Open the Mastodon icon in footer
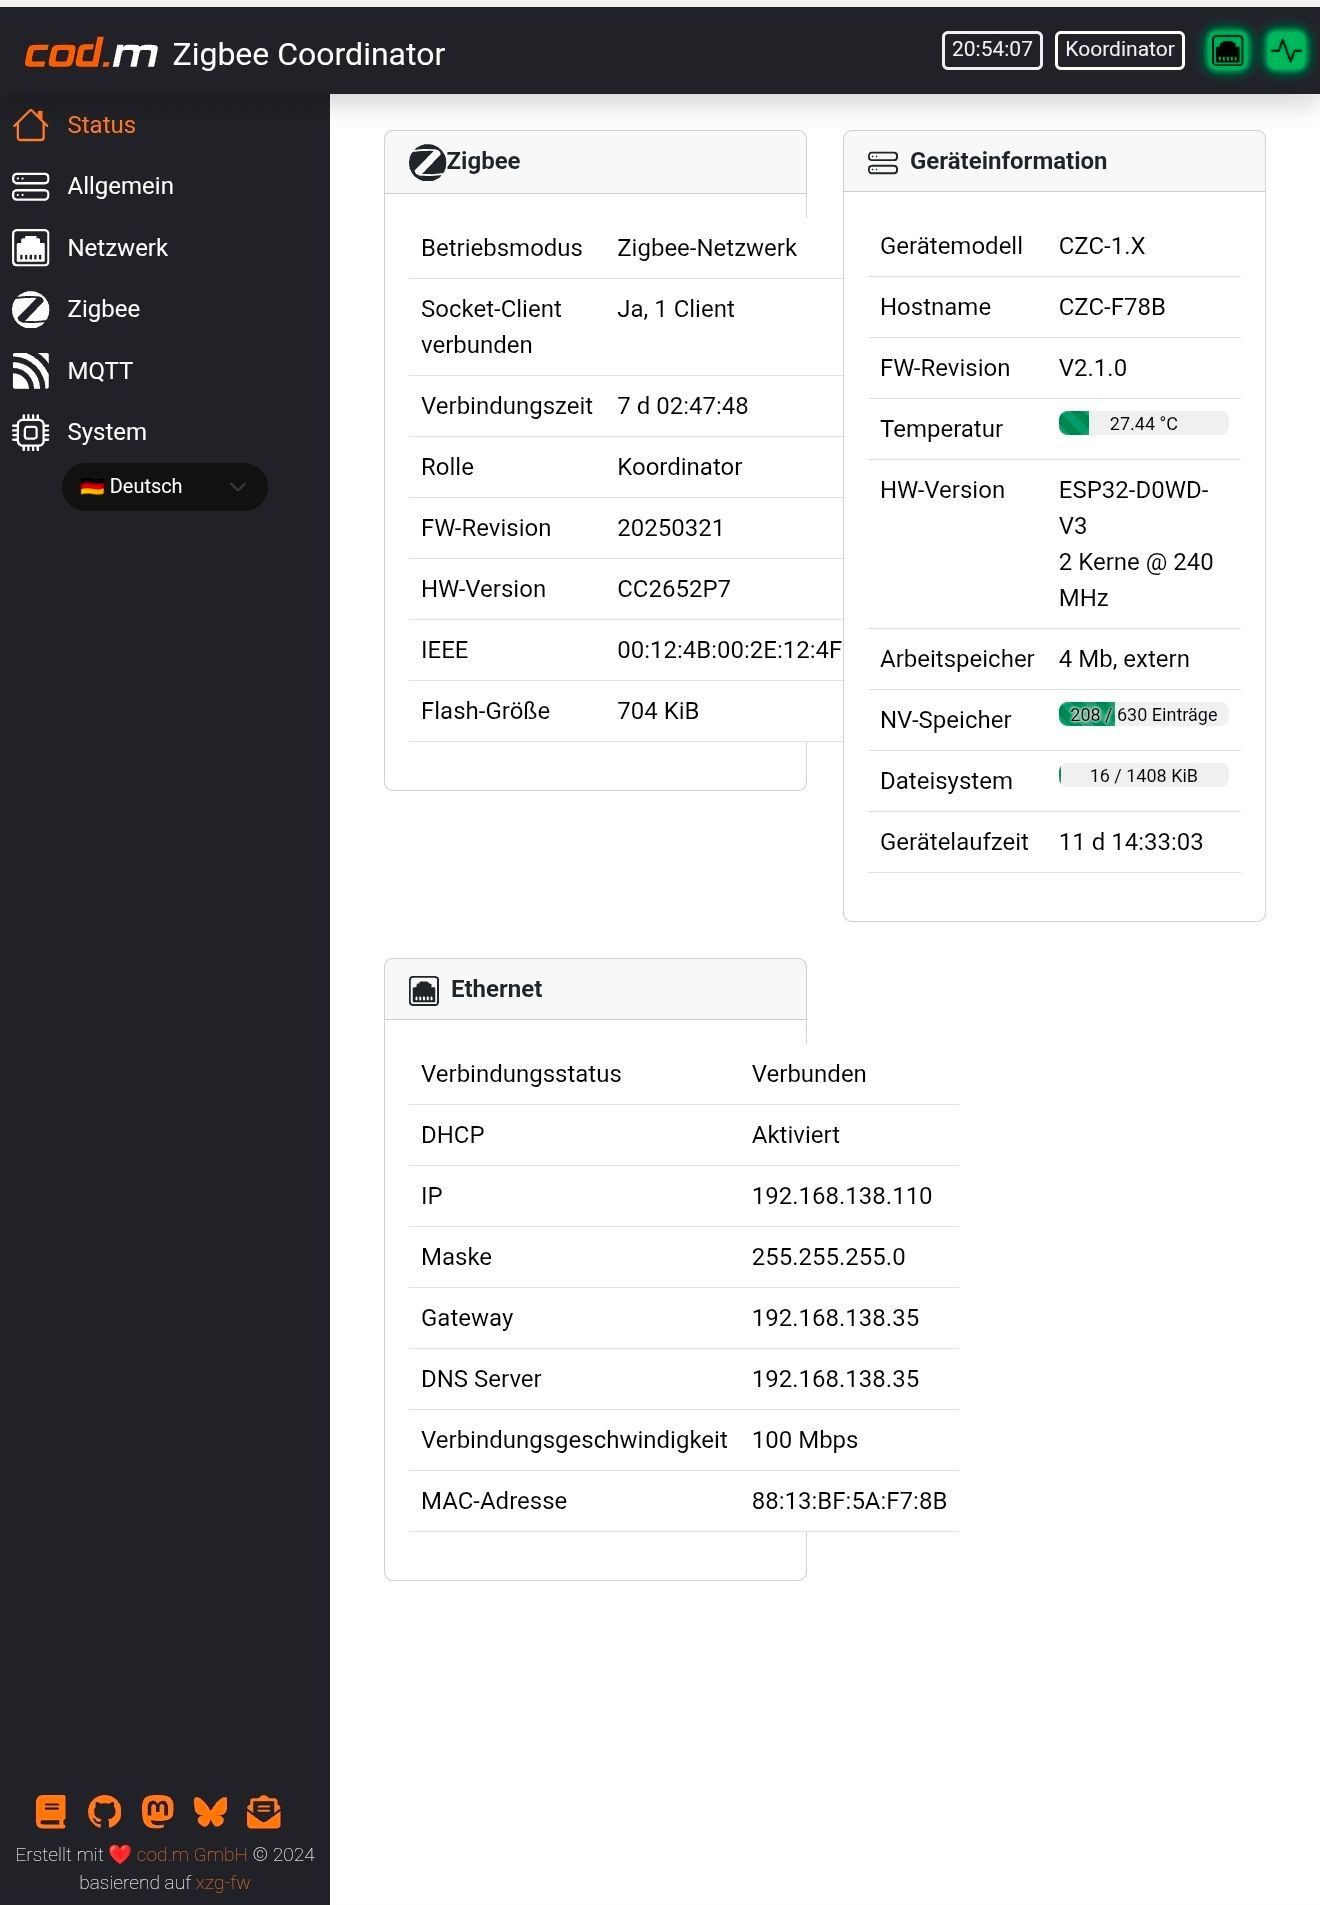This screenshot has height=1905, width=1320. click(x=158, y=1811)
